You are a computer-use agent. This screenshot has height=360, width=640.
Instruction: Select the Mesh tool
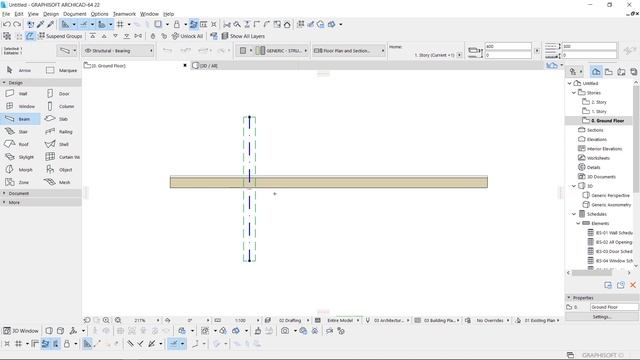[x=58, y=182]
